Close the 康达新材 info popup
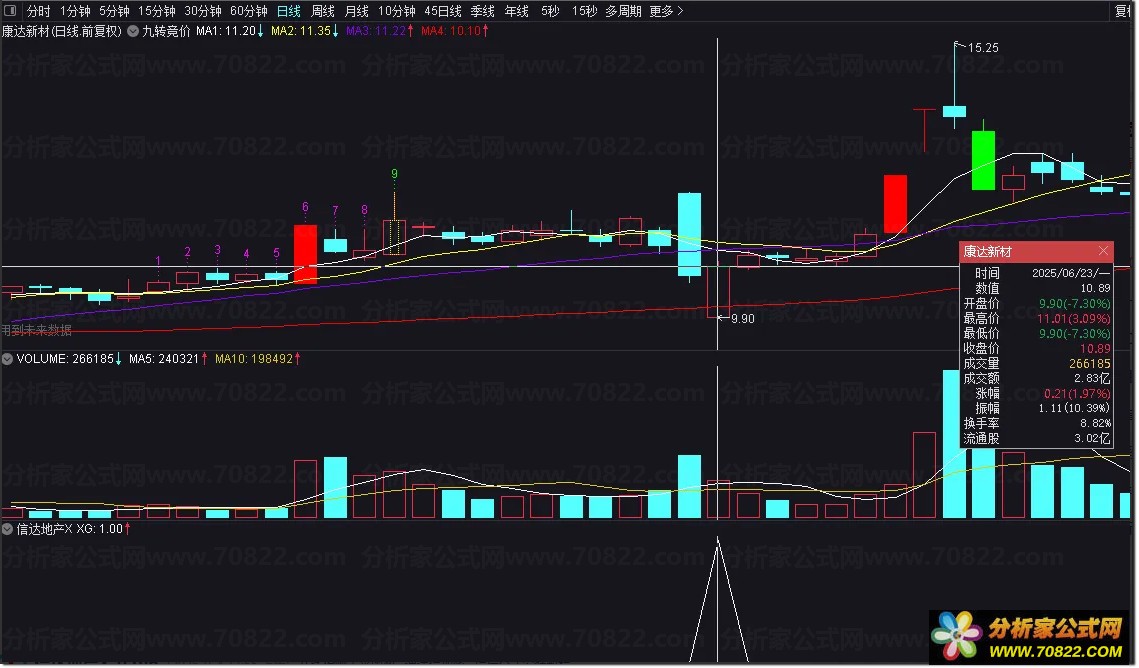The image size is (1139, 668). [x=1104, y=251]
